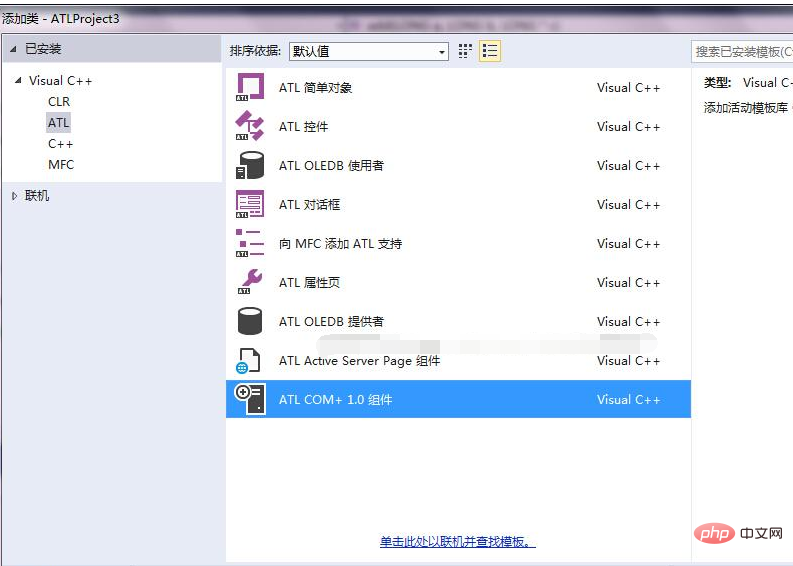Screen dimensions: 793x566
Task: Click the ATL COM+ 1.0 组件 icon
Action: coord(250,399)
